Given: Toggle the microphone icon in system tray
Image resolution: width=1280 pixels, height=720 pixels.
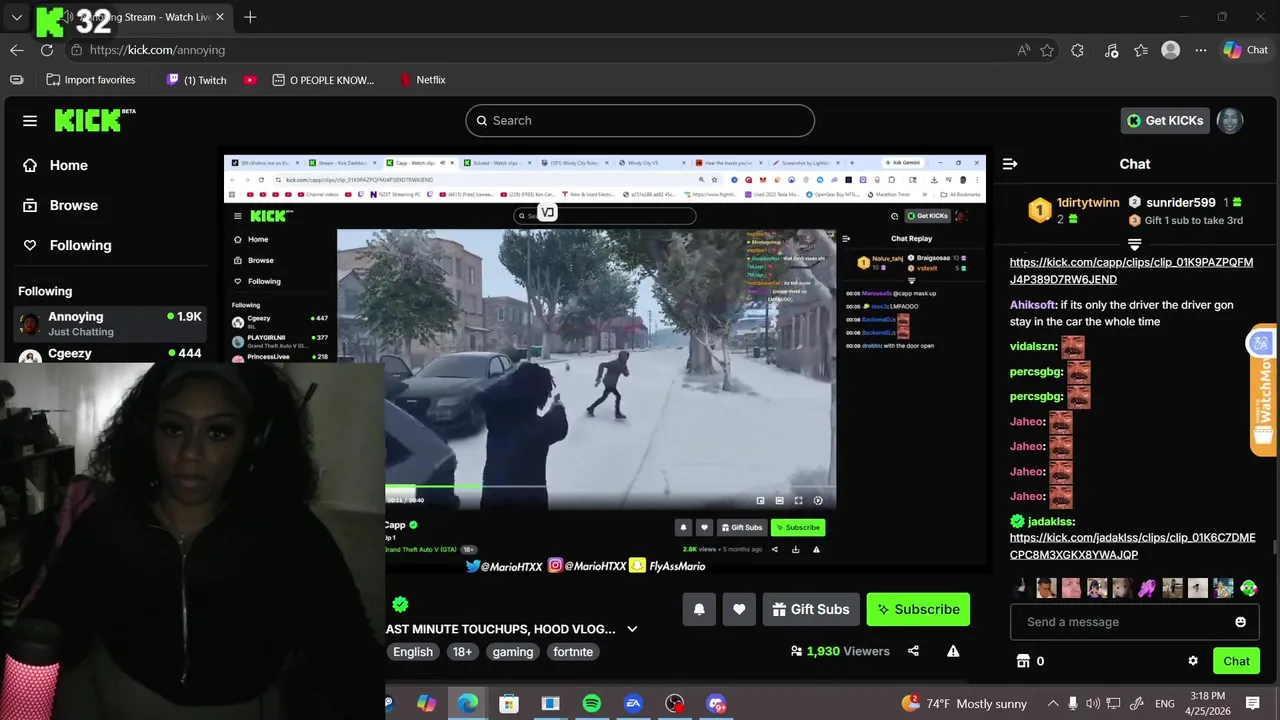Looking at the screenshot, I should pos(1072,704).
